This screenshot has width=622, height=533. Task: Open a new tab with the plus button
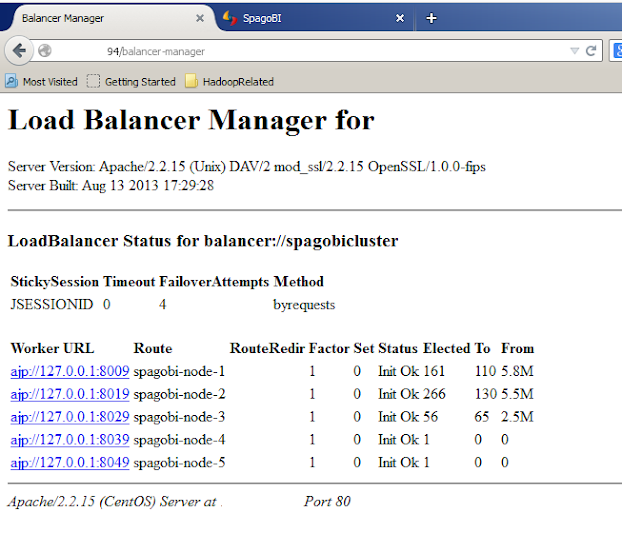point(431,18)
